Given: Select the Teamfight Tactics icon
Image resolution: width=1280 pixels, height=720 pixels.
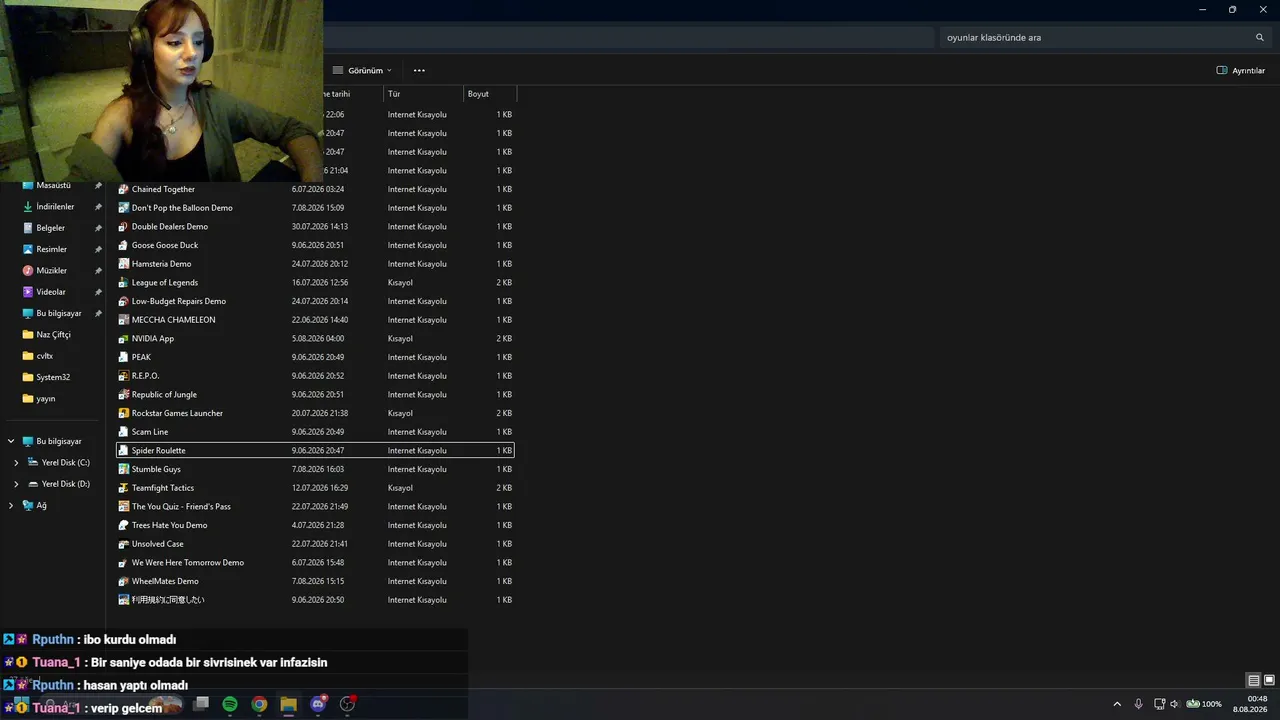Looking at the screenshot, I should coord(124,488).
